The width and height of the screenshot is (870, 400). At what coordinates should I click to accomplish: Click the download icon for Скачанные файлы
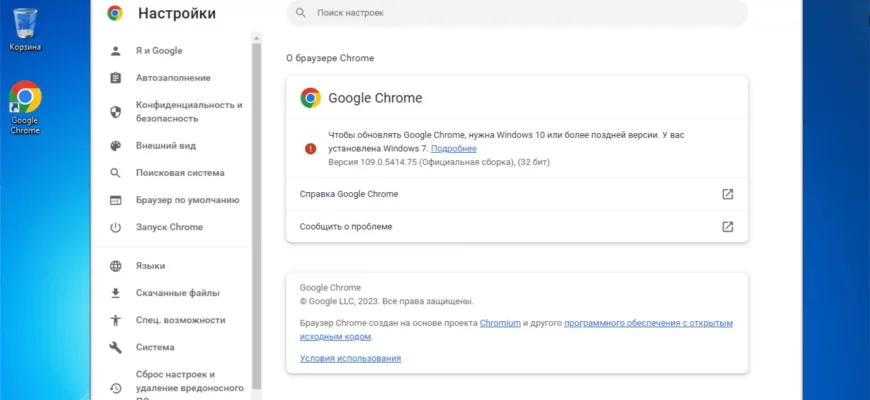pyautogui.click(x=115, y=293)
